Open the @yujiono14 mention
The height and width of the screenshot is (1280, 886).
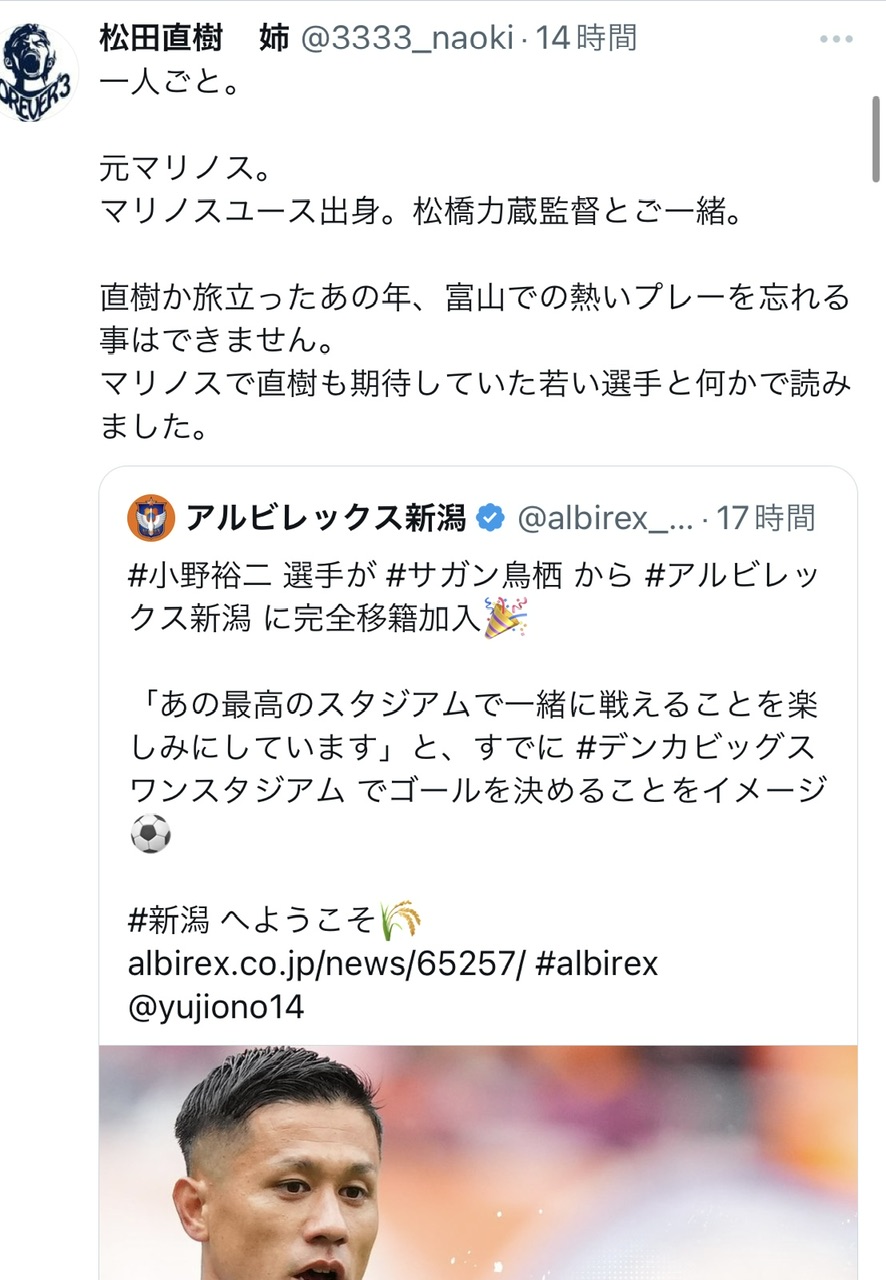tap(216, 1006)
